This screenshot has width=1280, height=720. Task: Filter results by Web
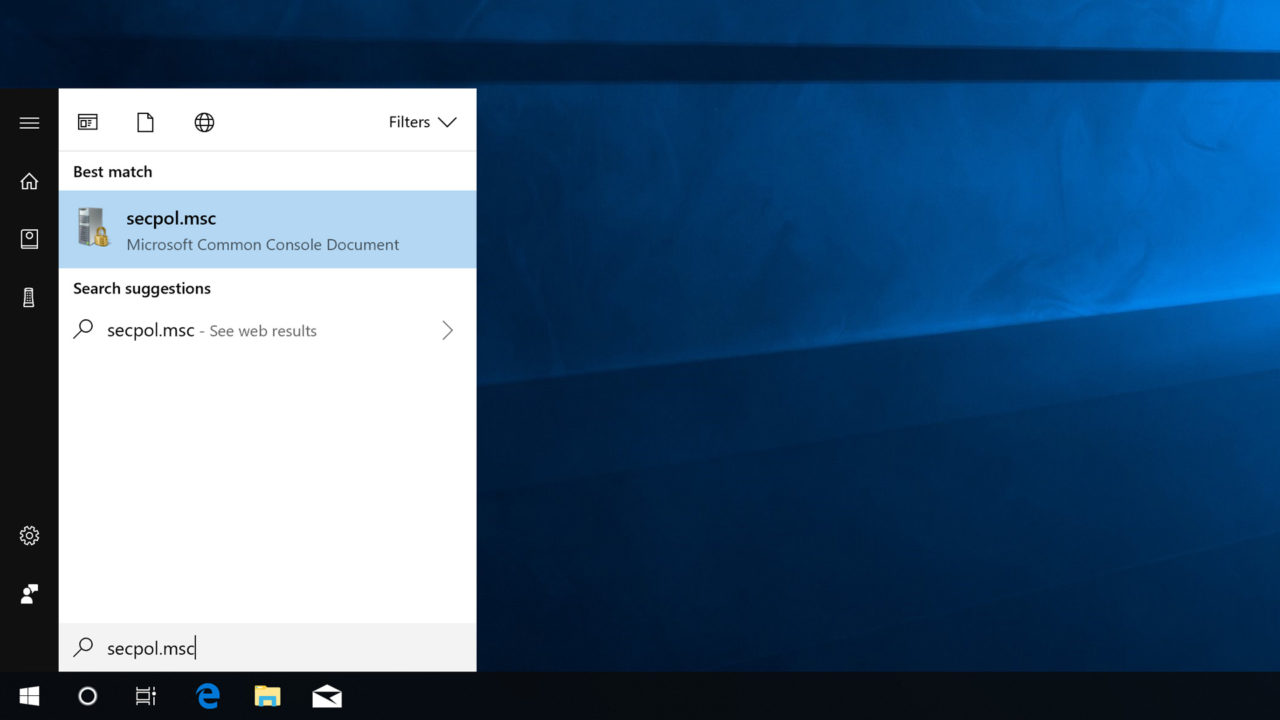[x=204, y=122]
